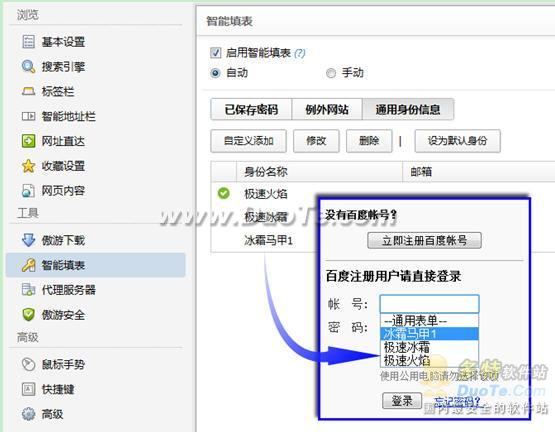Click the 设为默认身份 button
Screen dimensions: 555x432
click(x=457, y=141)
